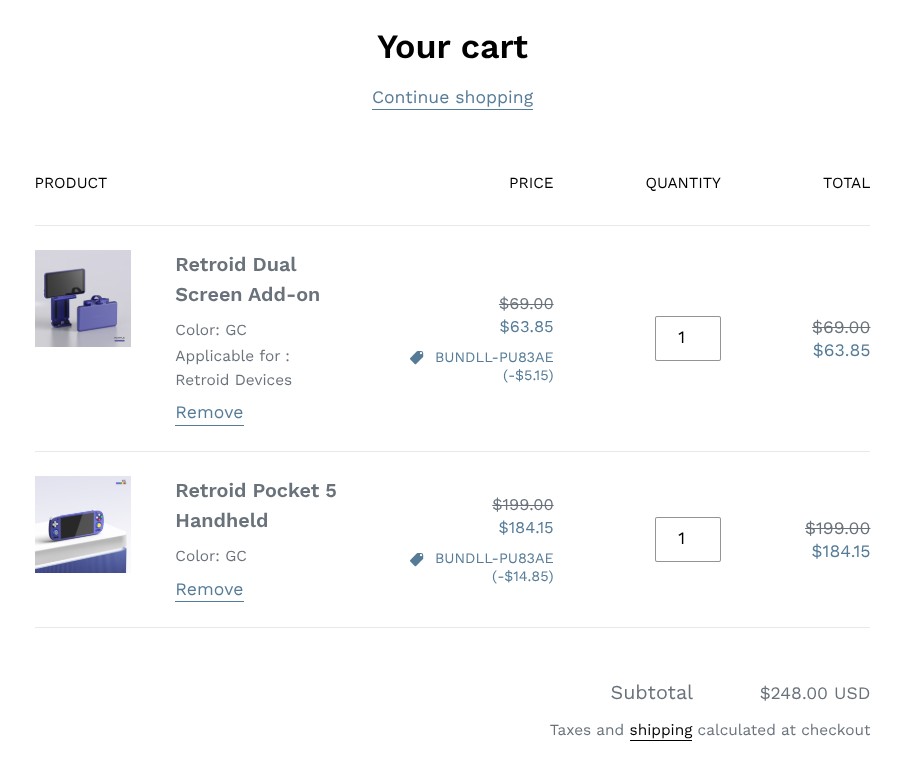Click the BUNDLL-PU83AE code under the $63.85 price
The width and height of the screenshot is (917, 766).
click(494, 357)
